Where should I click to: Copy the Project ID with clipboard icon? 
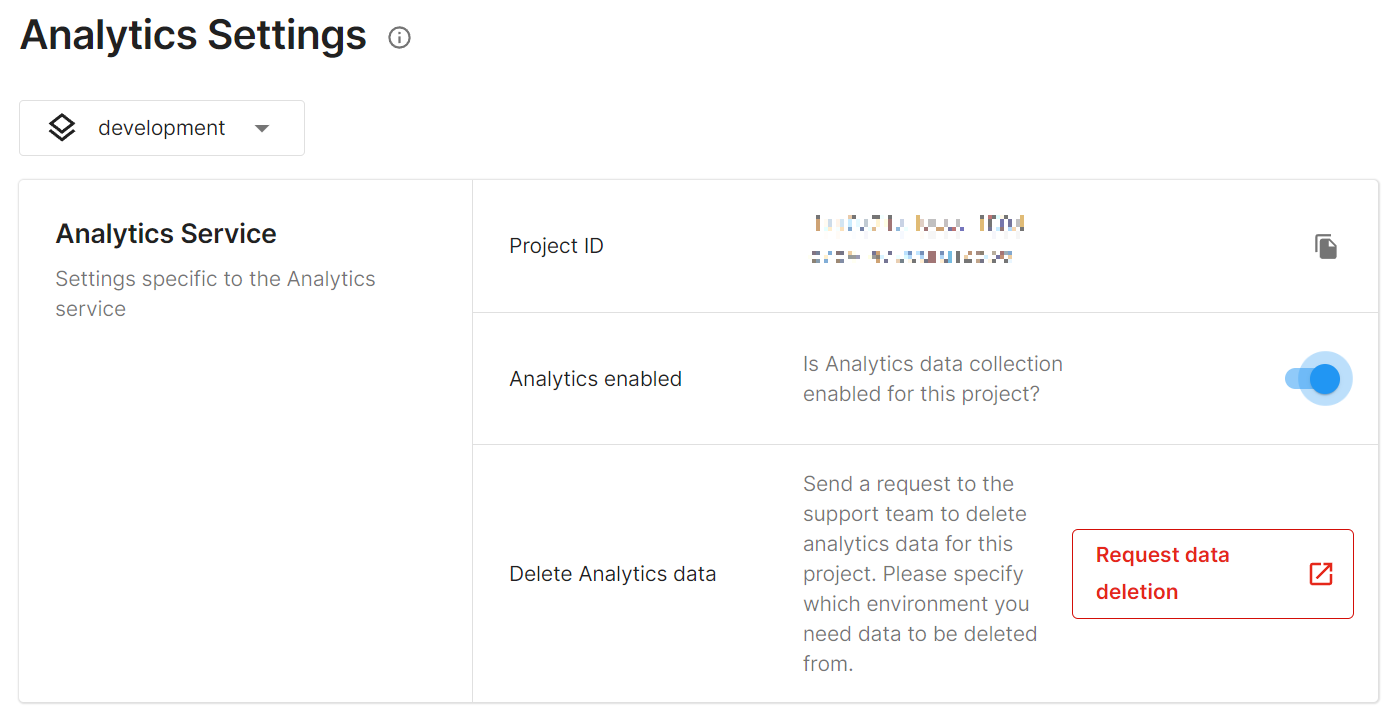[x=1326, y=246]
